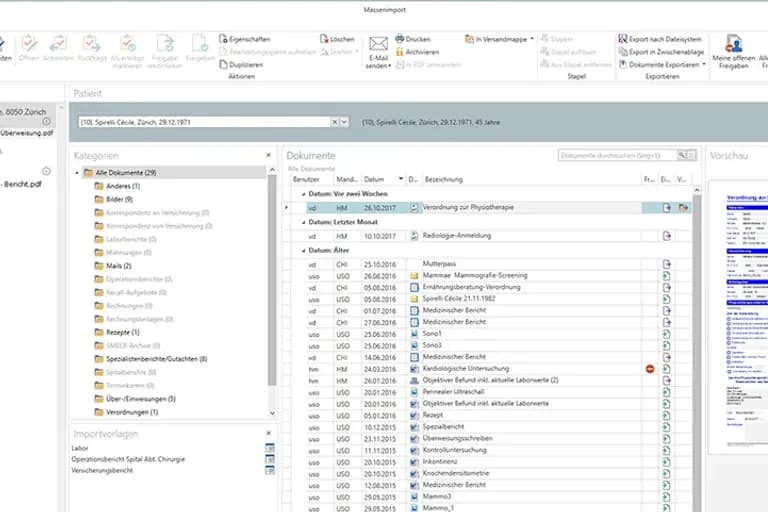Close the Kategorien panel

click(x=268, y=155)
